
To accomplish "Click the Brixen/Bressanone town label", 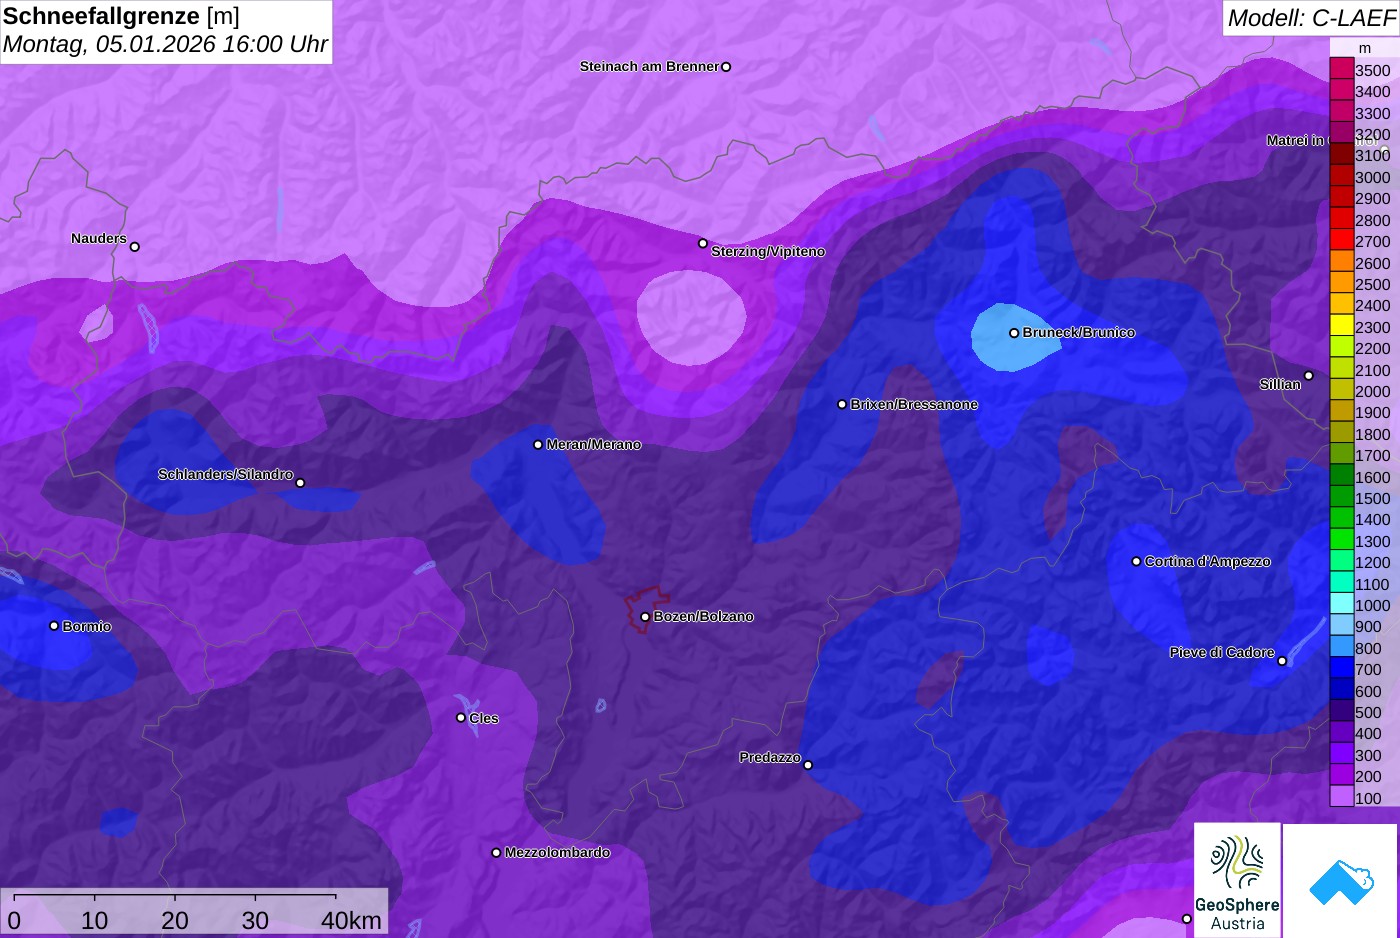I will (x=914, y=405).
